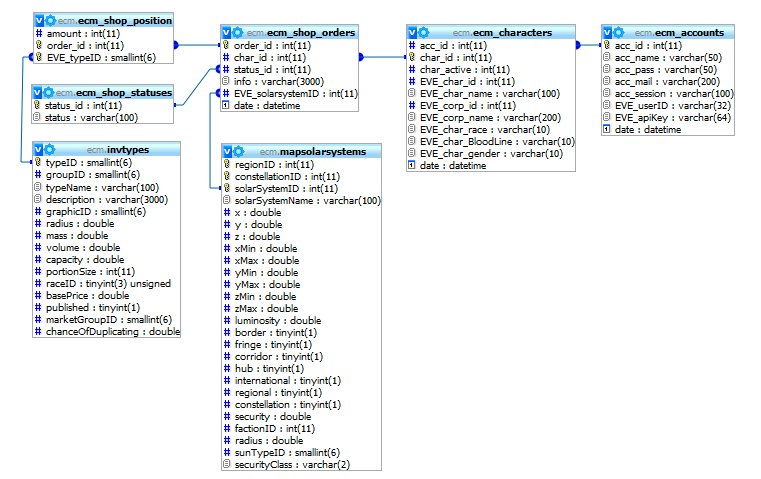Click key icon beside EVE_typeID in ecm_shop_position

(39, 57)
